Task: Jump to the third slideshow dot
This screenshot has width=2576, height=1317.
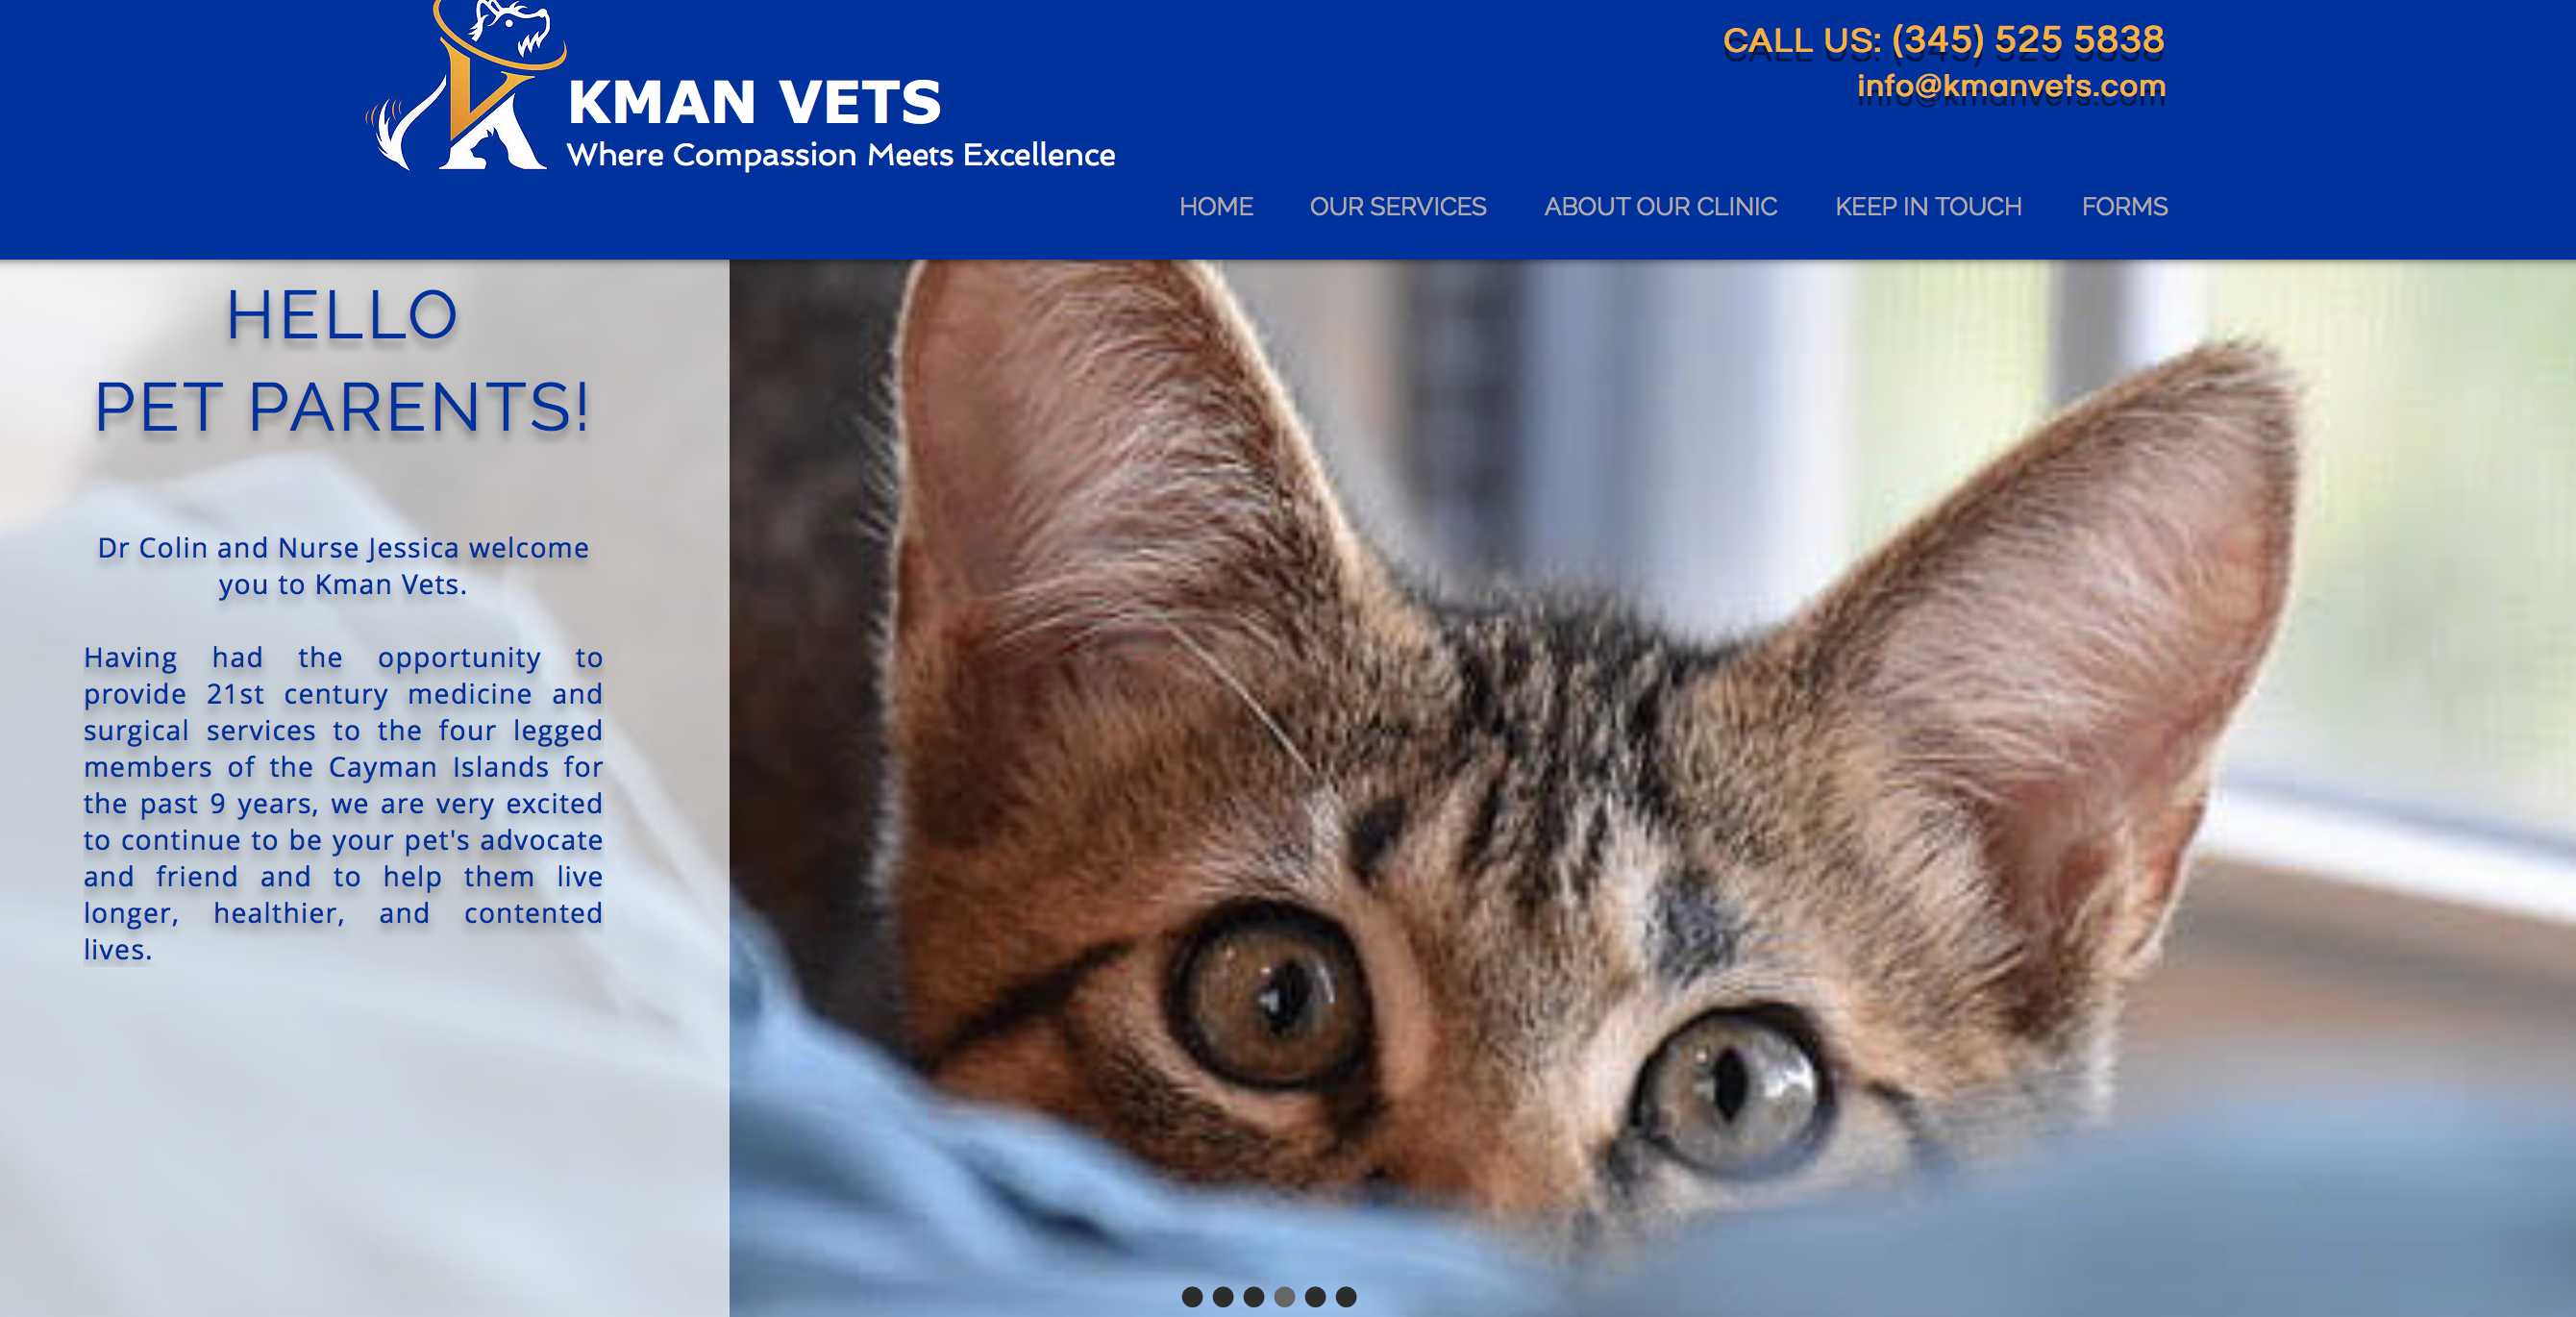Action: pyautogui.click(x=1254, y=1297)
